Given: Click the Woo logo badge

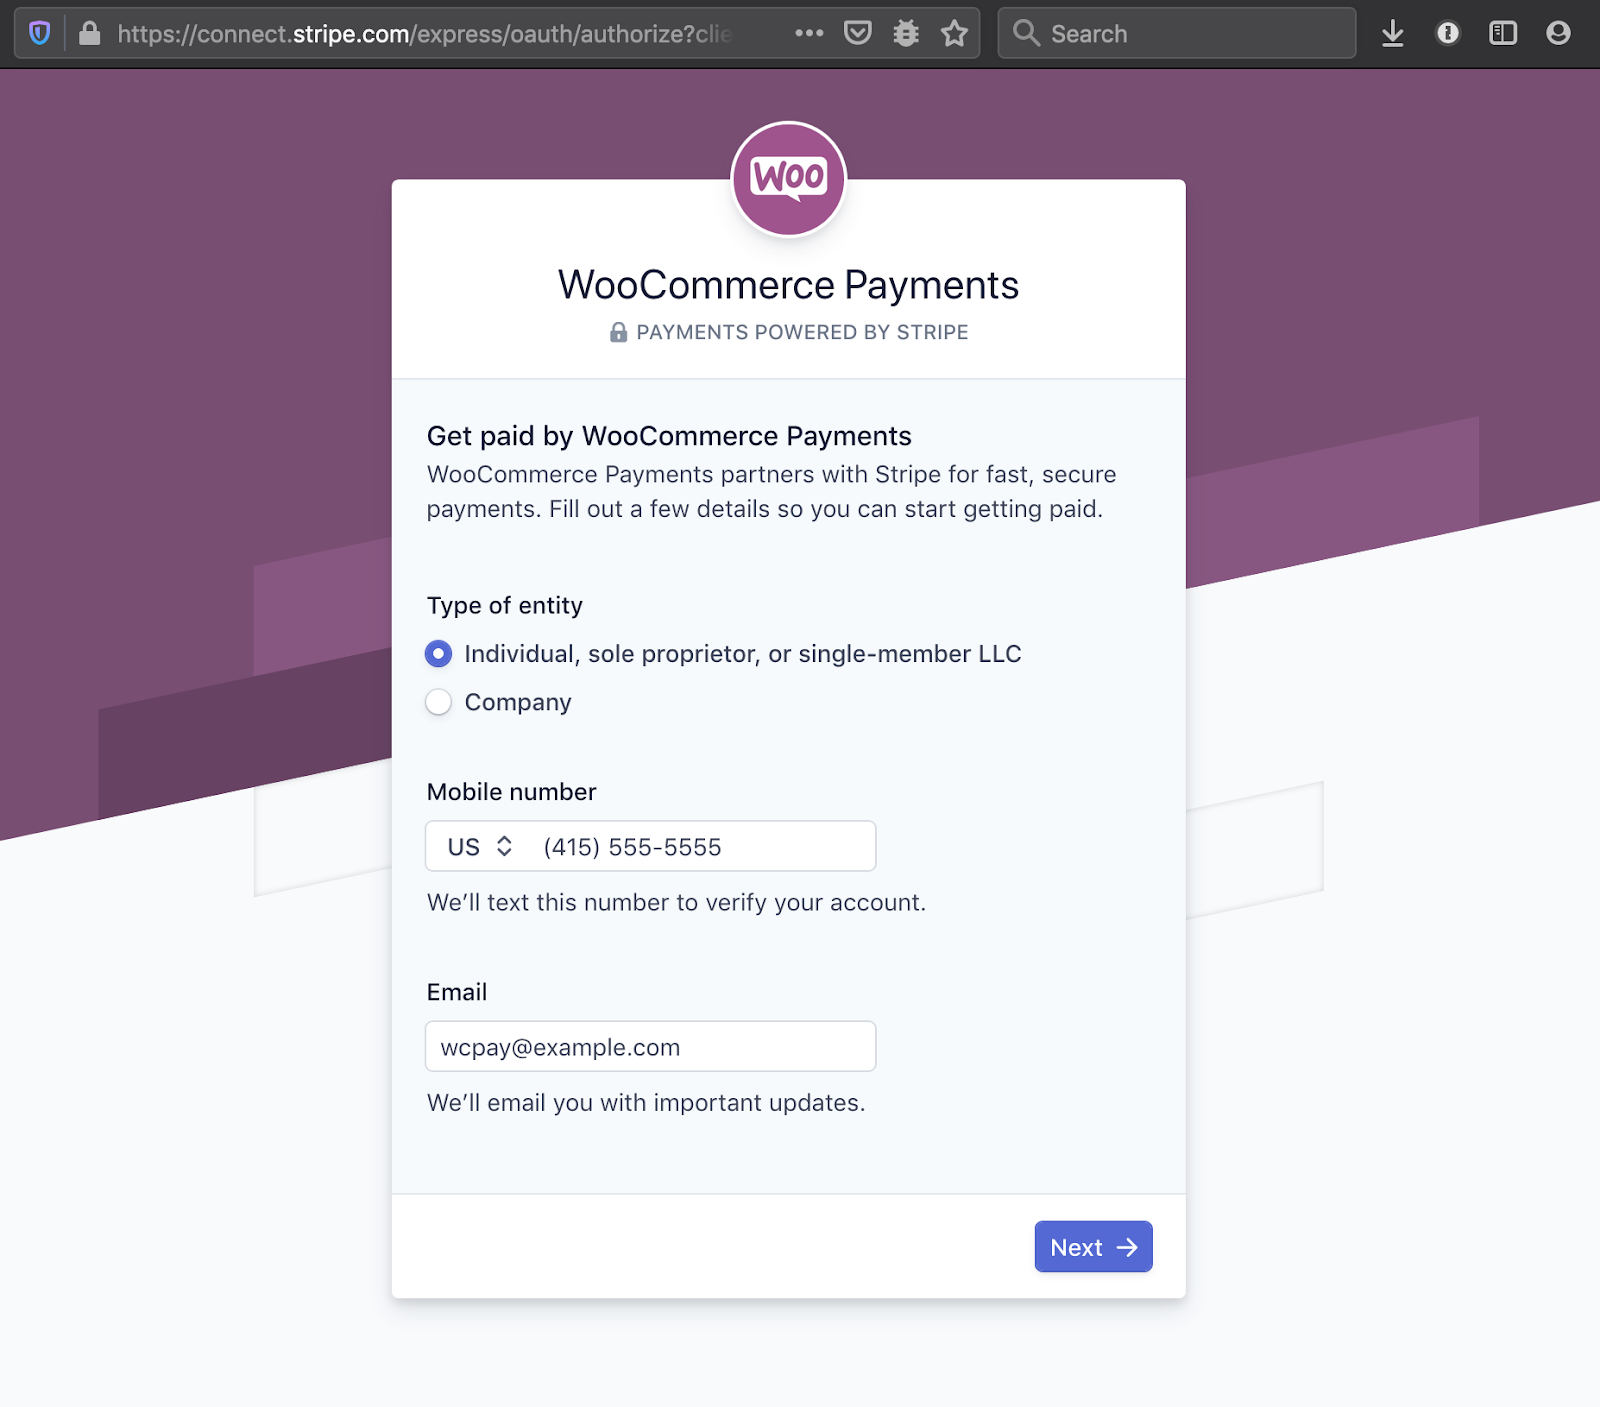Looking at the screenshot, I should [x=789, y=179].
